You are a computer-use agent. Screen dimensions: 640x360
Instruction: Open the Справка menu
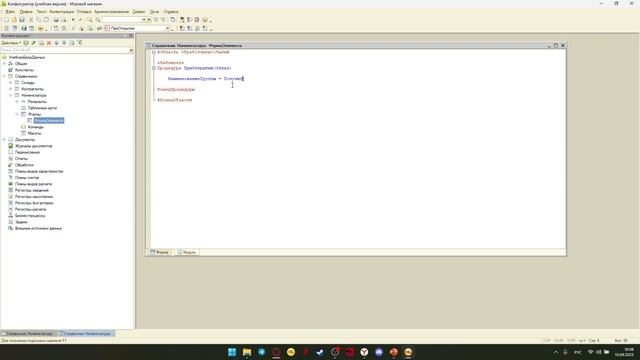(171, 12)
